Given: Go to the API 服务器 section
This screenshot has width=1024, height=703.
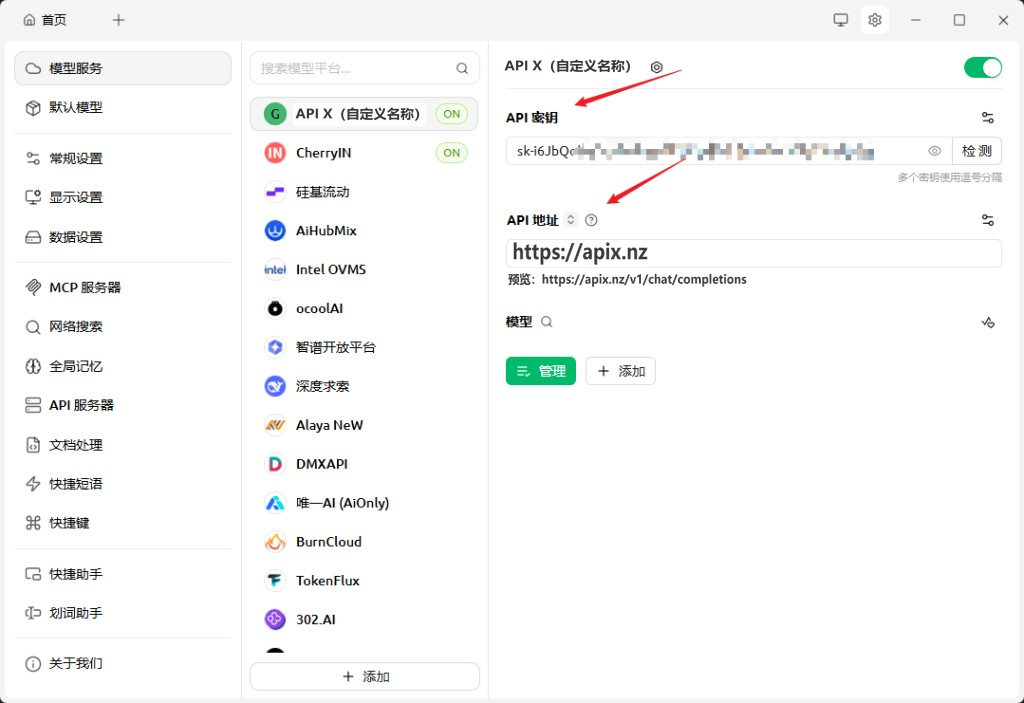Looking at the screenshot, I should tap(123, 405).
